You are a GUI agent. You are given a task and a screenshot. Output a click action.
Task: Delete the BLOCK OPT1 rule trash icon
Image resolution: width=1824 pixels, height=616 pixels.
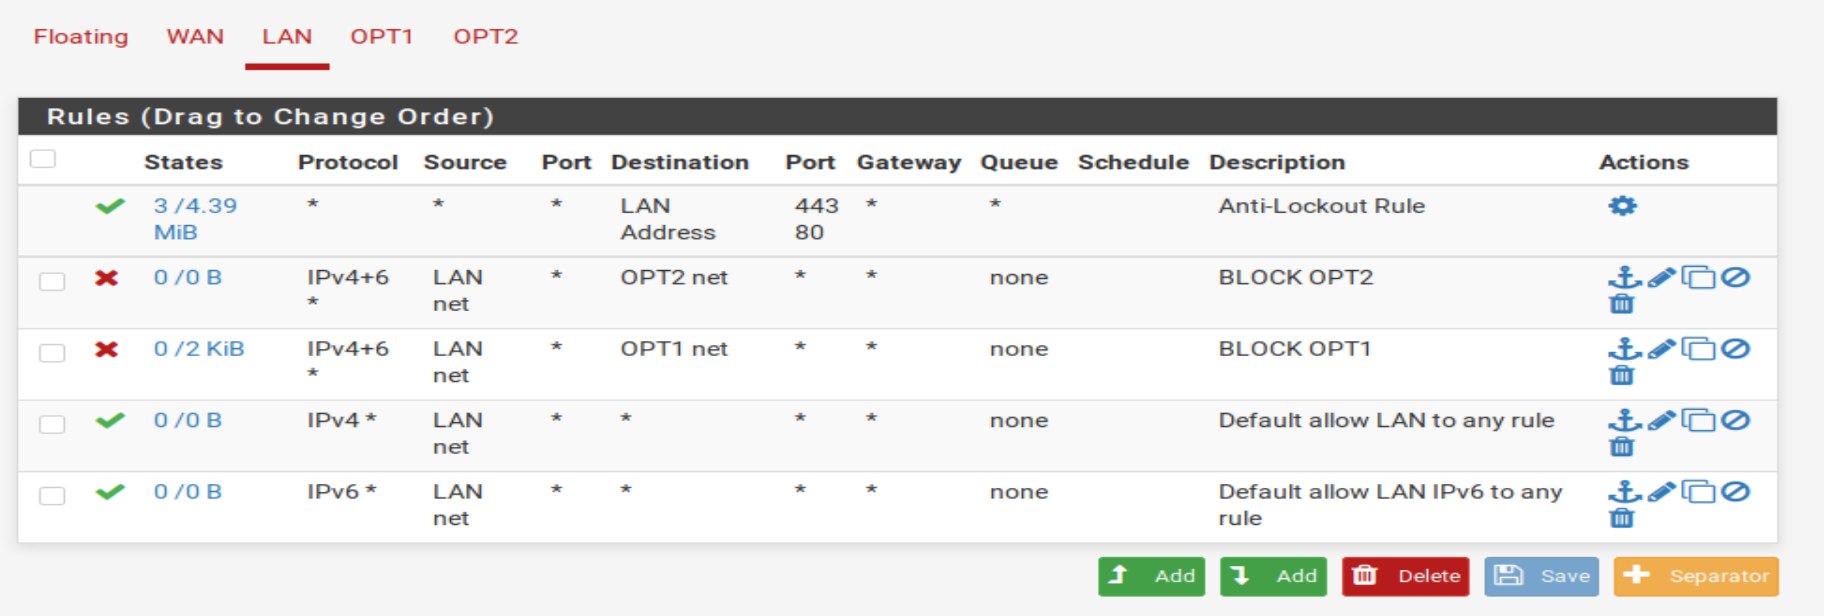(x=1622, y=375)
